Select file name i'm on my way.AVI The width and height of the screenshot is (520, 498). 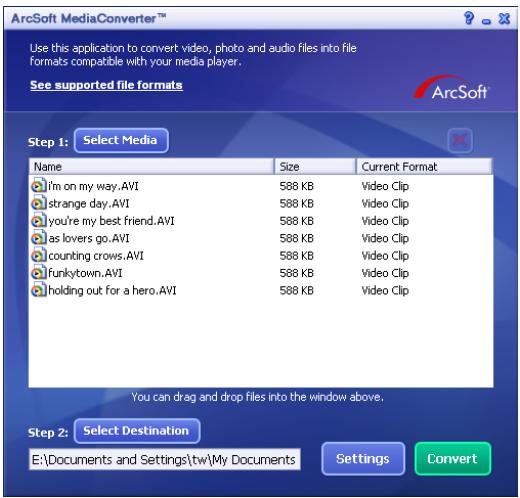[93, 186]
